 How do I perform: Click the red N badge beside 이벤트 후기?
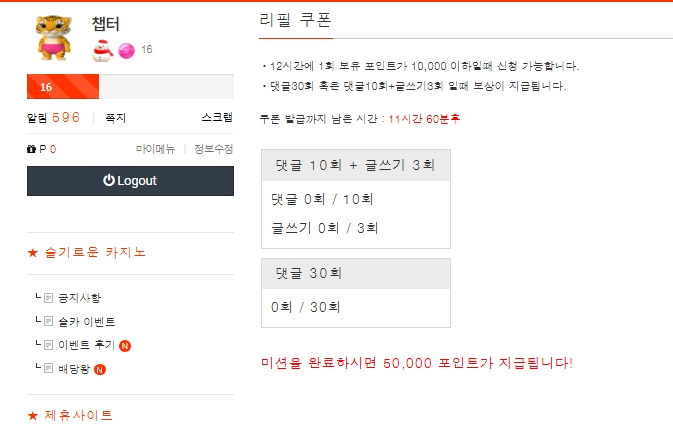125,346
